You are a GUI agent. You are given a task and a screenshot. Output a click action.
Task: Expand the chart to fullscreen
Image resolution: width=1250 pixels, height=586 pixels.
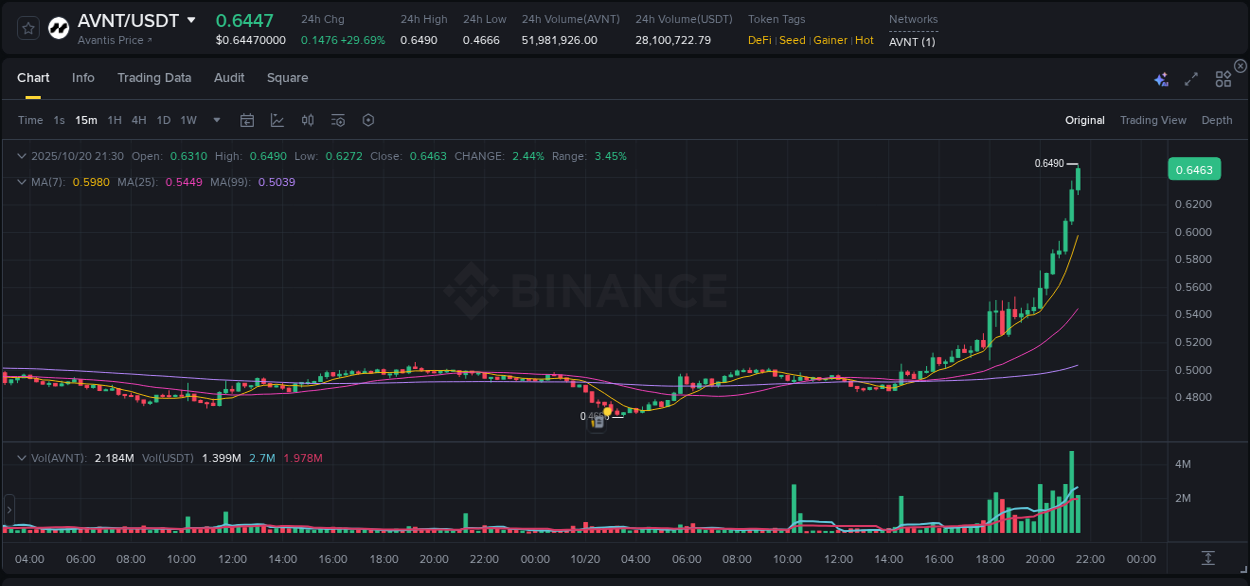tap(1191, 78)
